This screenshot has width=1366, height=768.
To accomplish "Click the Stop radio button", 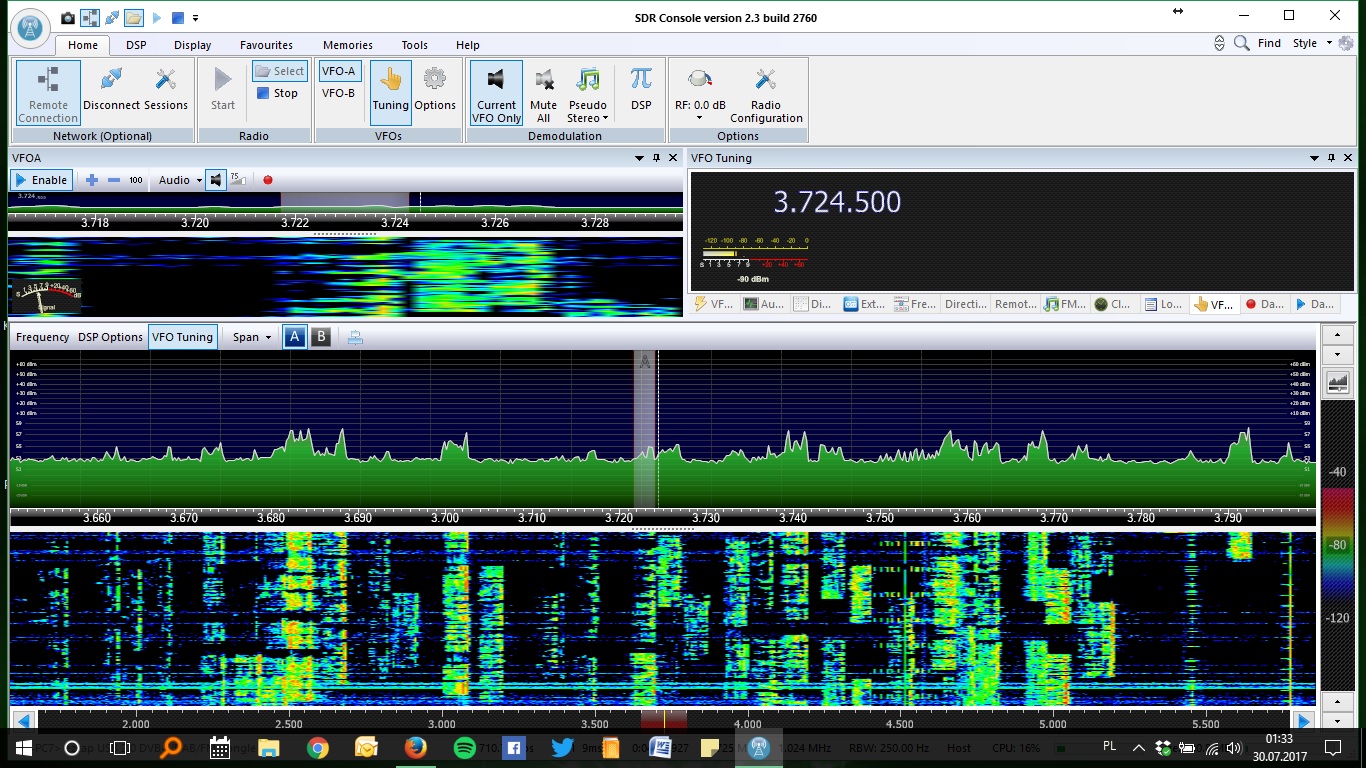I will 277,93.
